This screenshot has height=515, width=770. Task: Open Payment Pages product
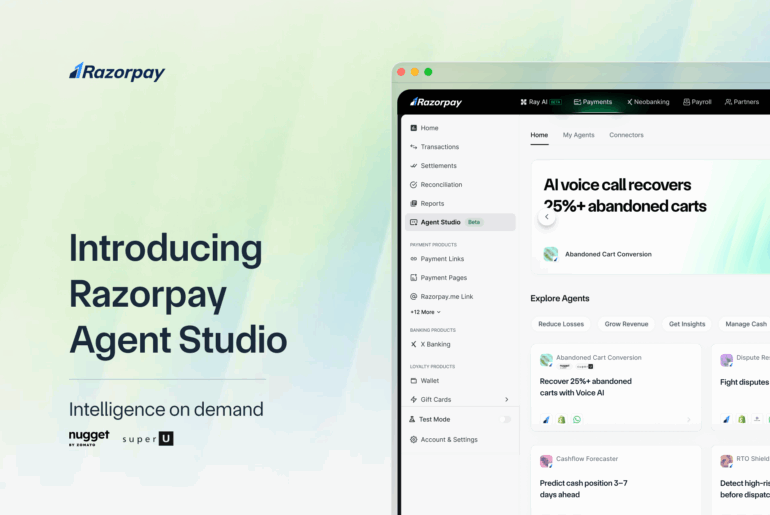pyautogui.click(x=439, y=278)
